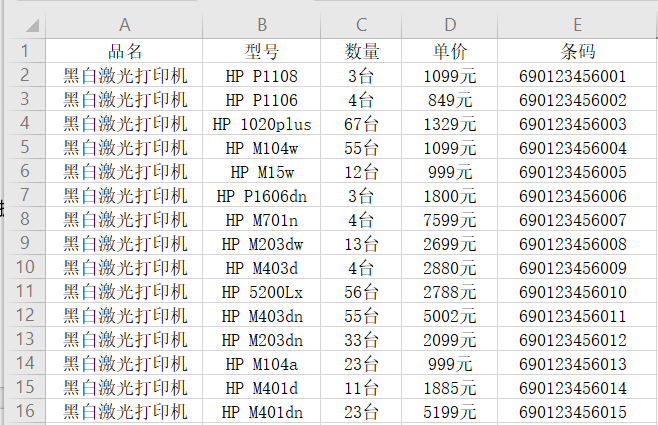Select column B header
Screen dimensions: 658x425
(262, 25)
